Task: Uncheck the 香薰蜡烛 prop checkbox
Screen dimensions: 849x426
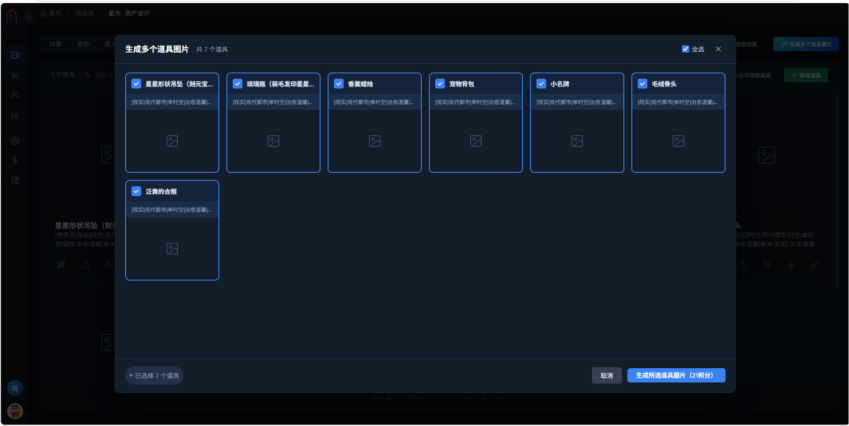Action: tap(338, 84)
